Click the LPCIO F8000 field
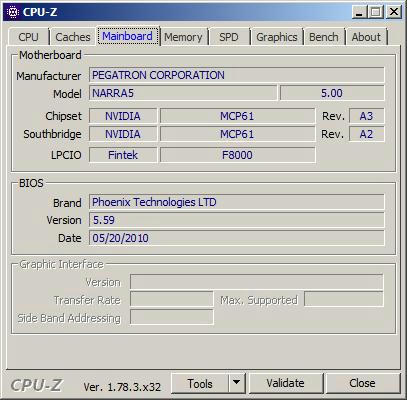Screen dimensions: 407x400 click(237, 155)
